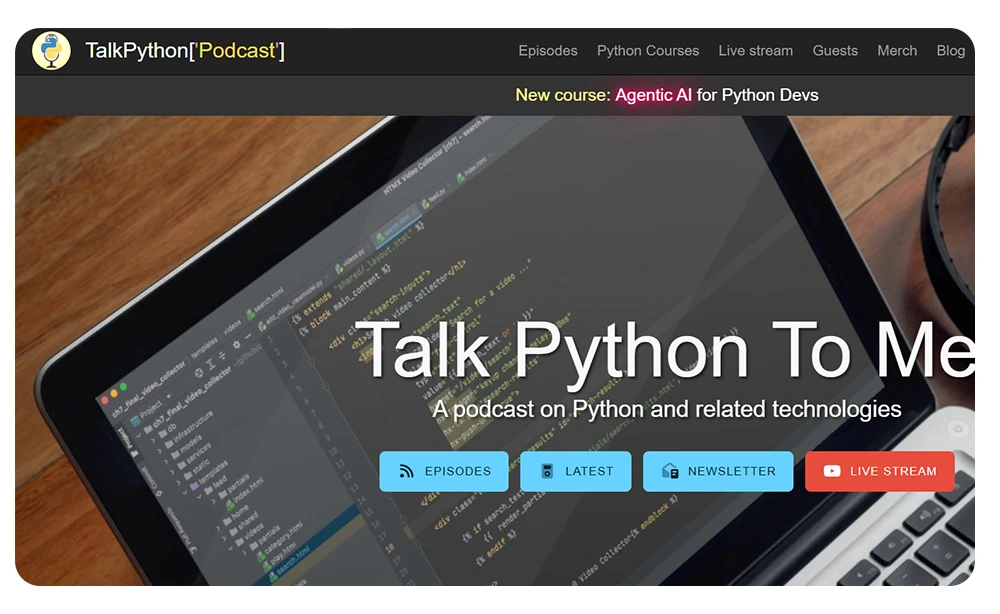Screen dimensions: 1000x614
Task: Open the NEWSLETTER button
Action: point(718,471)
